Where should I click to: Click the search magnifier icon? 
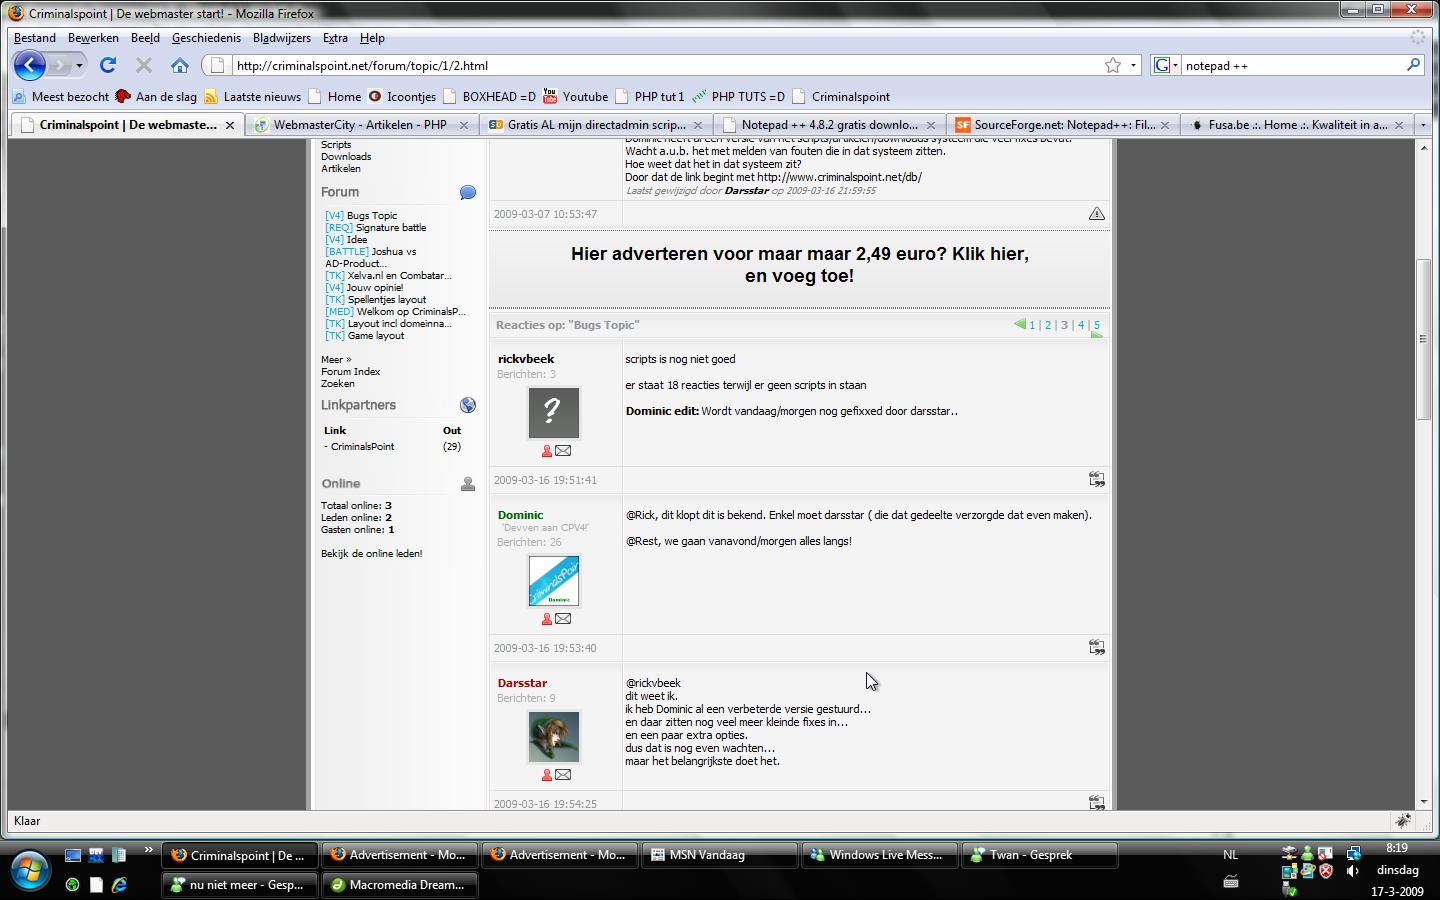pyautogui.click(x=1413, y=65)
